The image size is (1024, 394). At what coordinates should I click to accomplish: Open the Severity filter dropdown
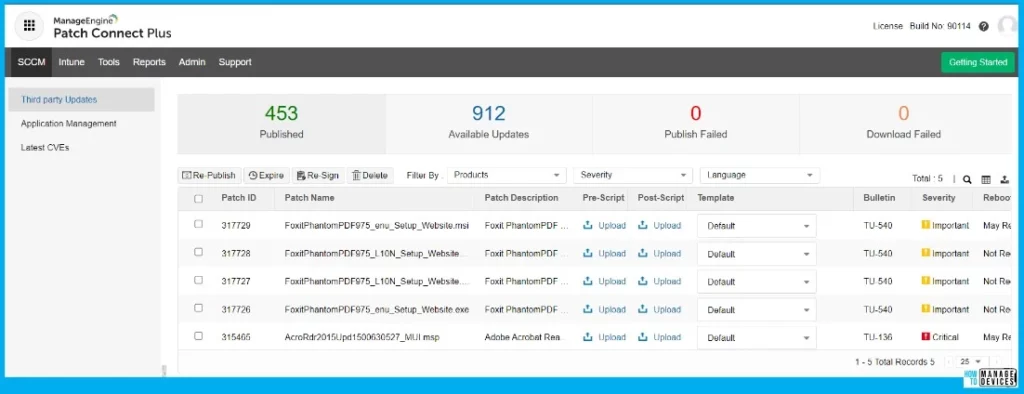coord(632,175)
